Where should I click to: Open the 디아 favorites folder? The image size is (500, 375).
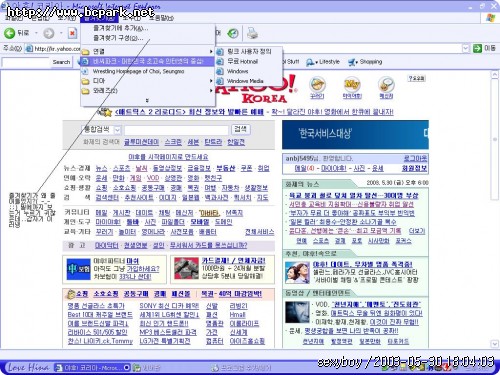(x=147, y=81)
